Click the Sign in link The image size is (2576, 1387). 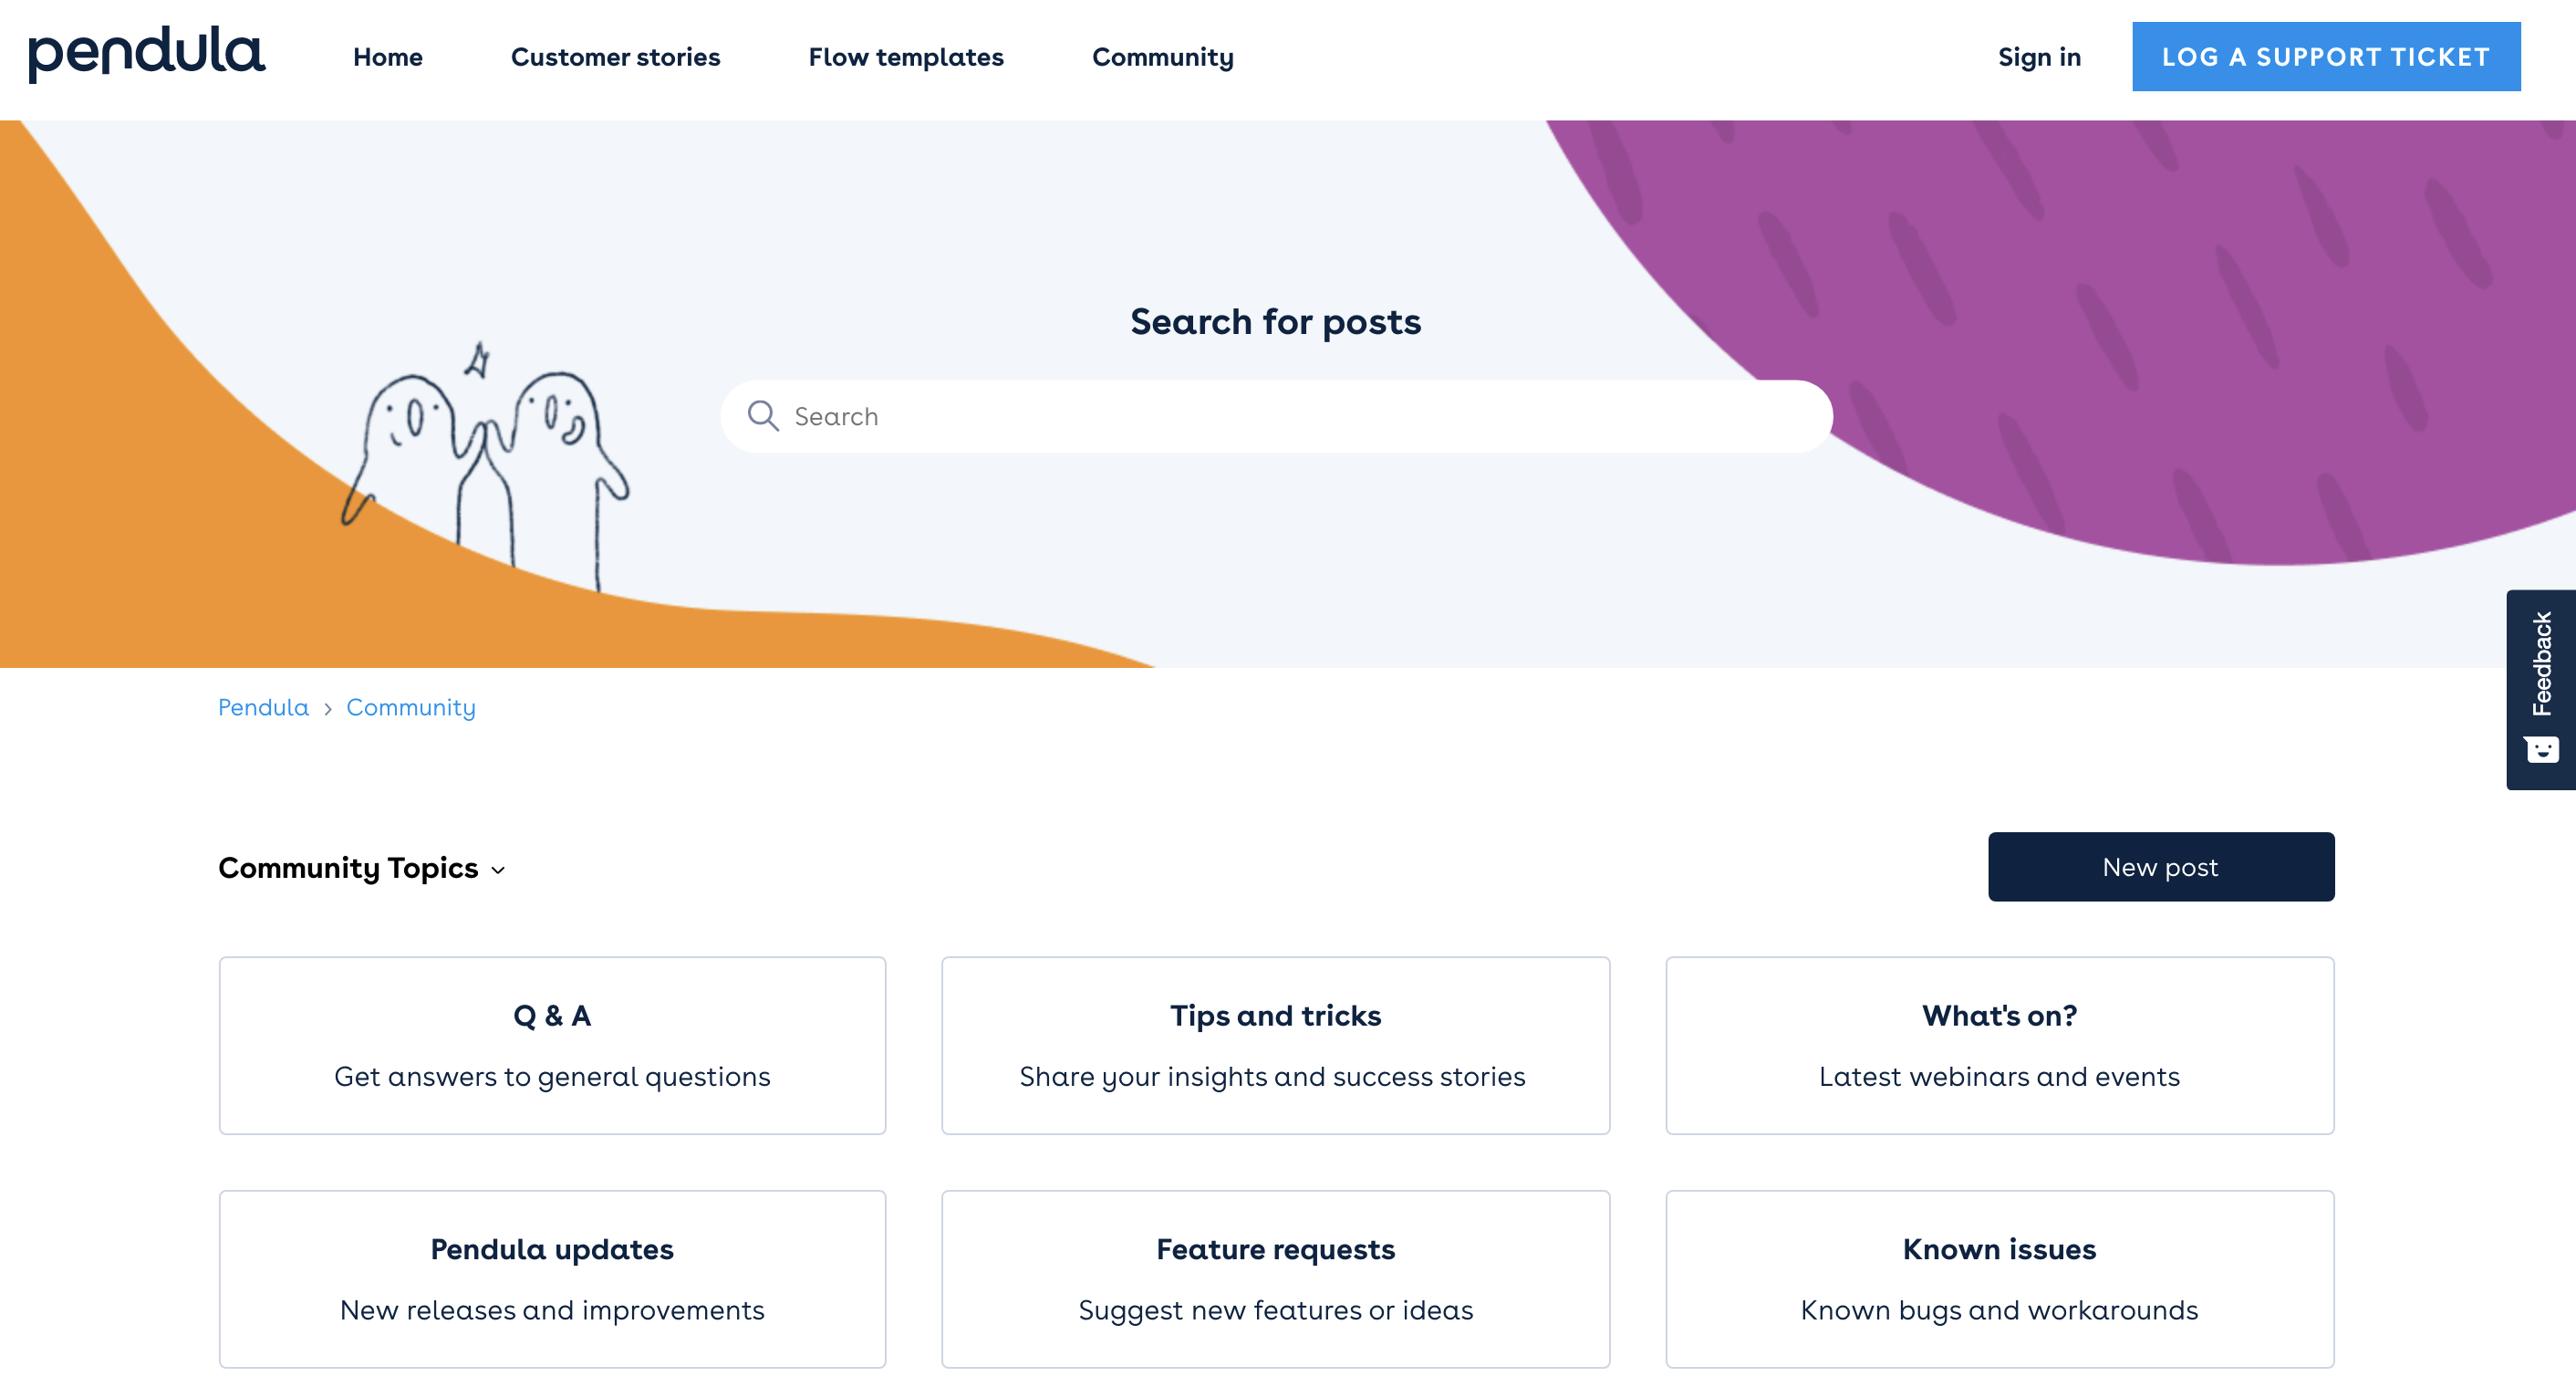click(2039, 57)
